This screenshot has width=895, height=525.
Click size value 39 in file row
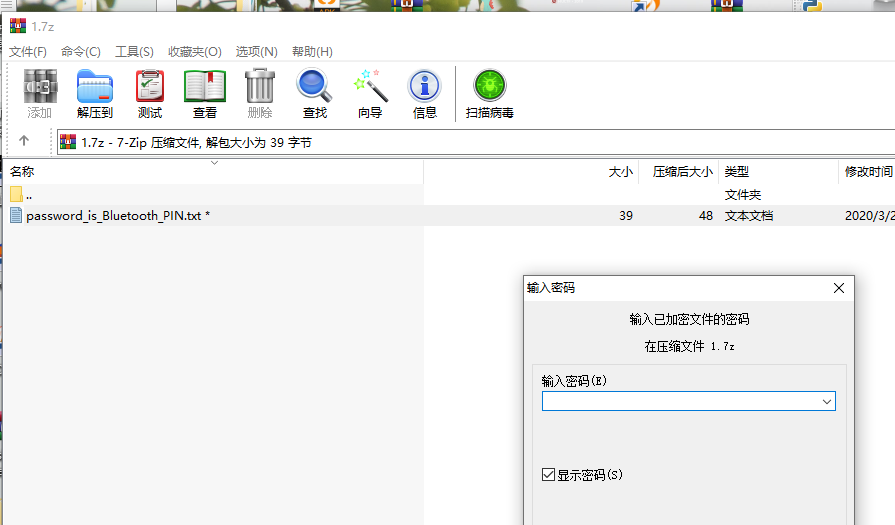(x=626, y=216)
